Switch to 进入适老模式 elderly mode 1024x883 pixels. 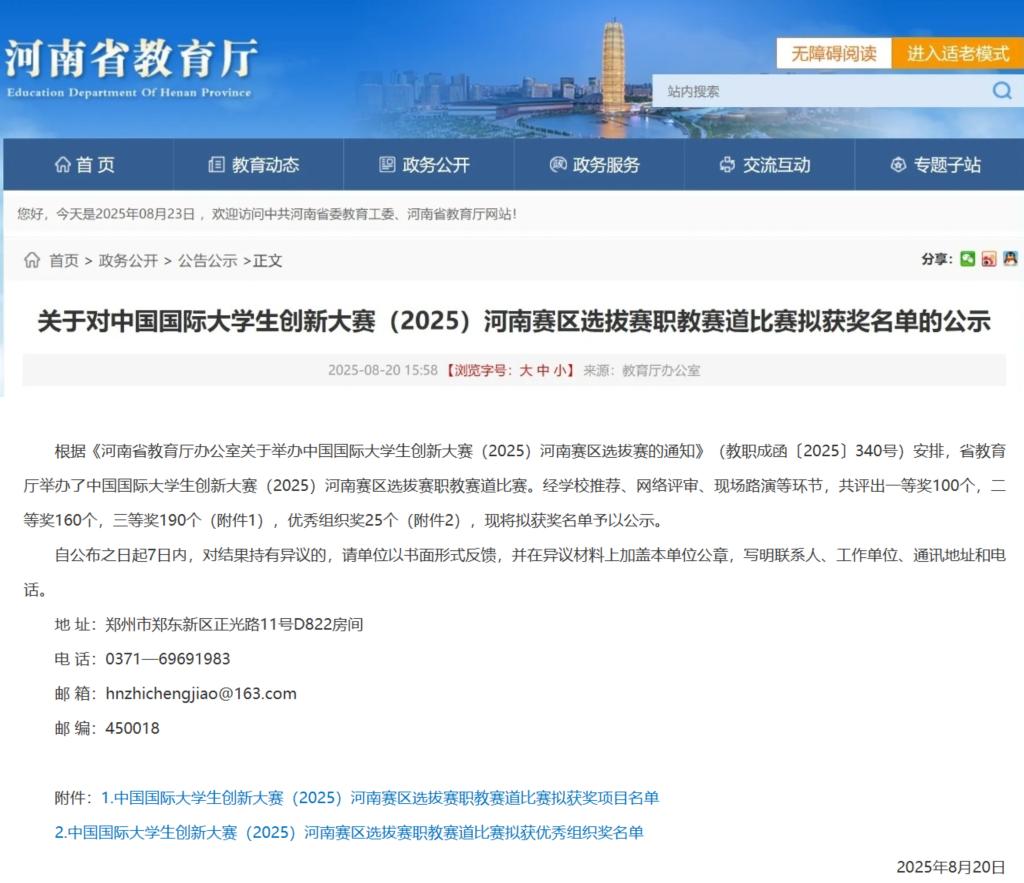click(x=958, y=54)
